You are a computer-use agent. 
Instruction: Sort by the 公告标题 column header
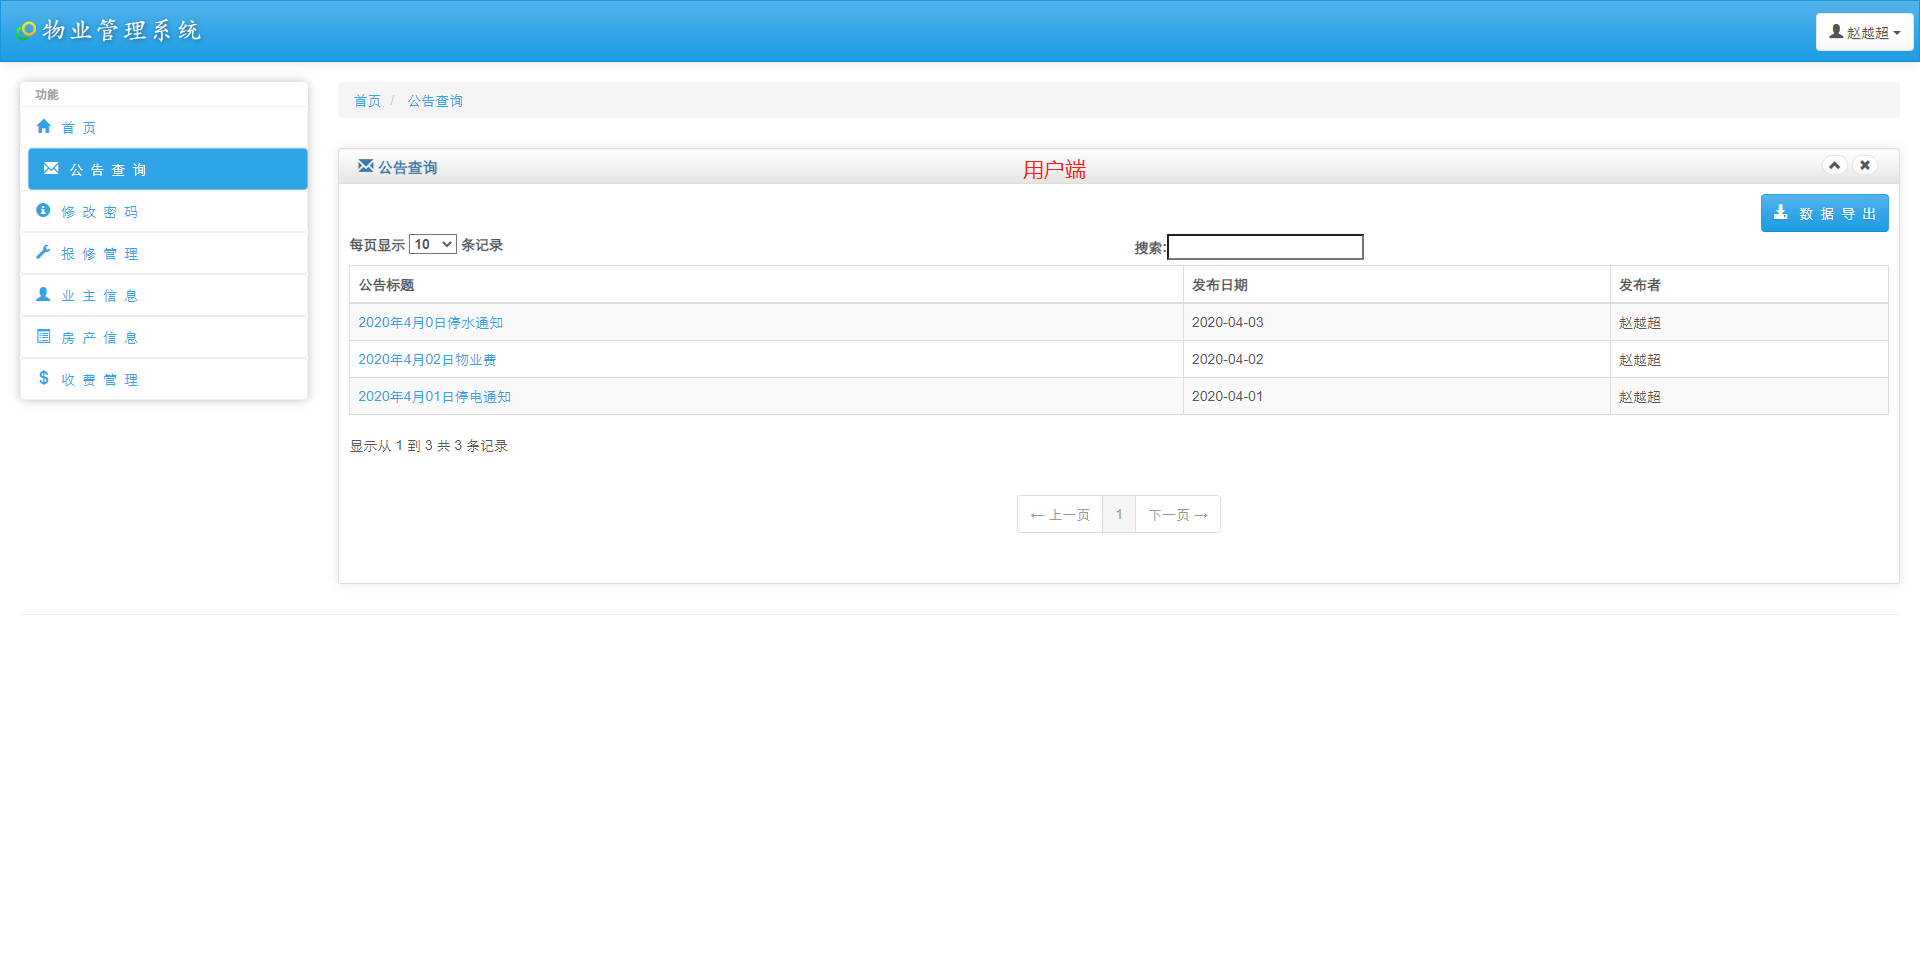coord(766,285)
